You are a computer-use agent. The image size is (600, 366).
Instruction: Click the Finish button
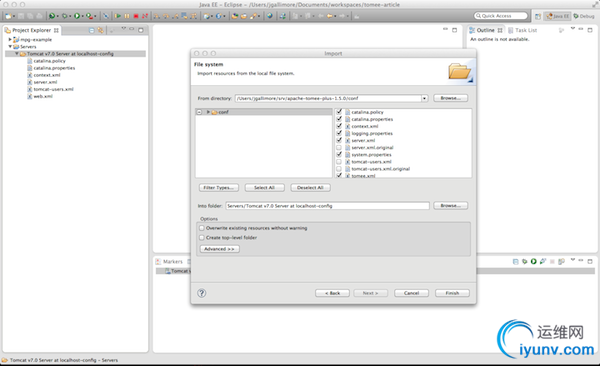pyautogui.click(x=452, y=293)
